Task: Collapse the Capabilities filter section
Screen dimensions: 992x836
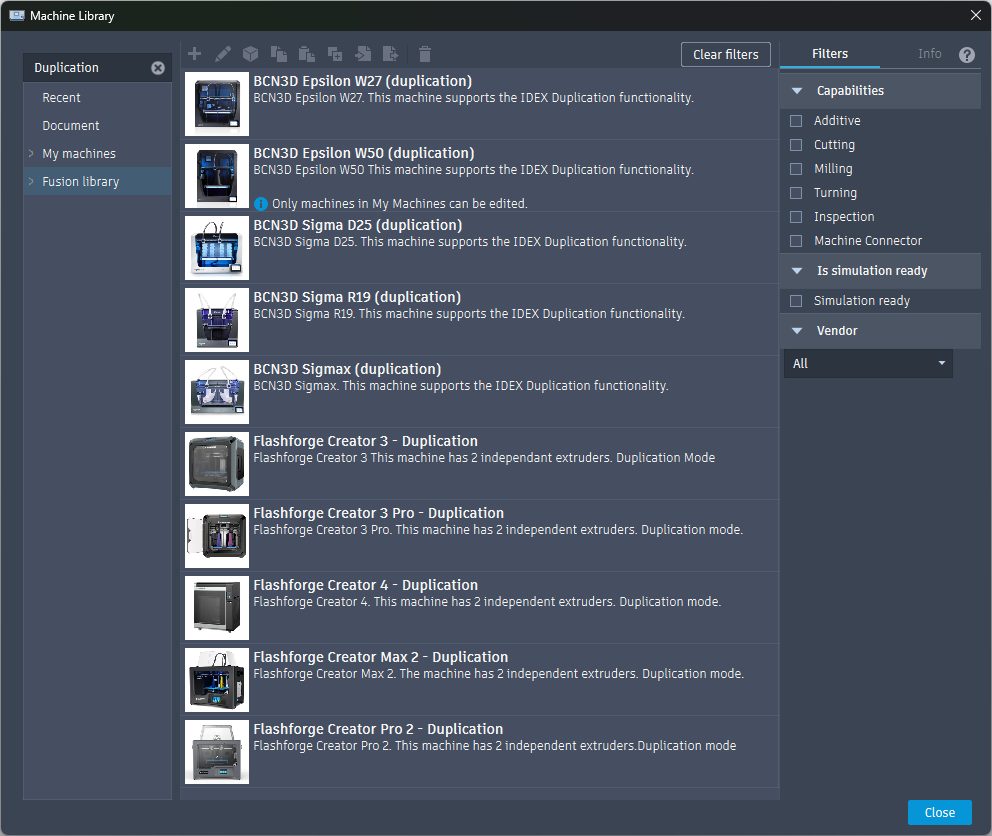Action: pyautogui.click(x=797, y=91)
